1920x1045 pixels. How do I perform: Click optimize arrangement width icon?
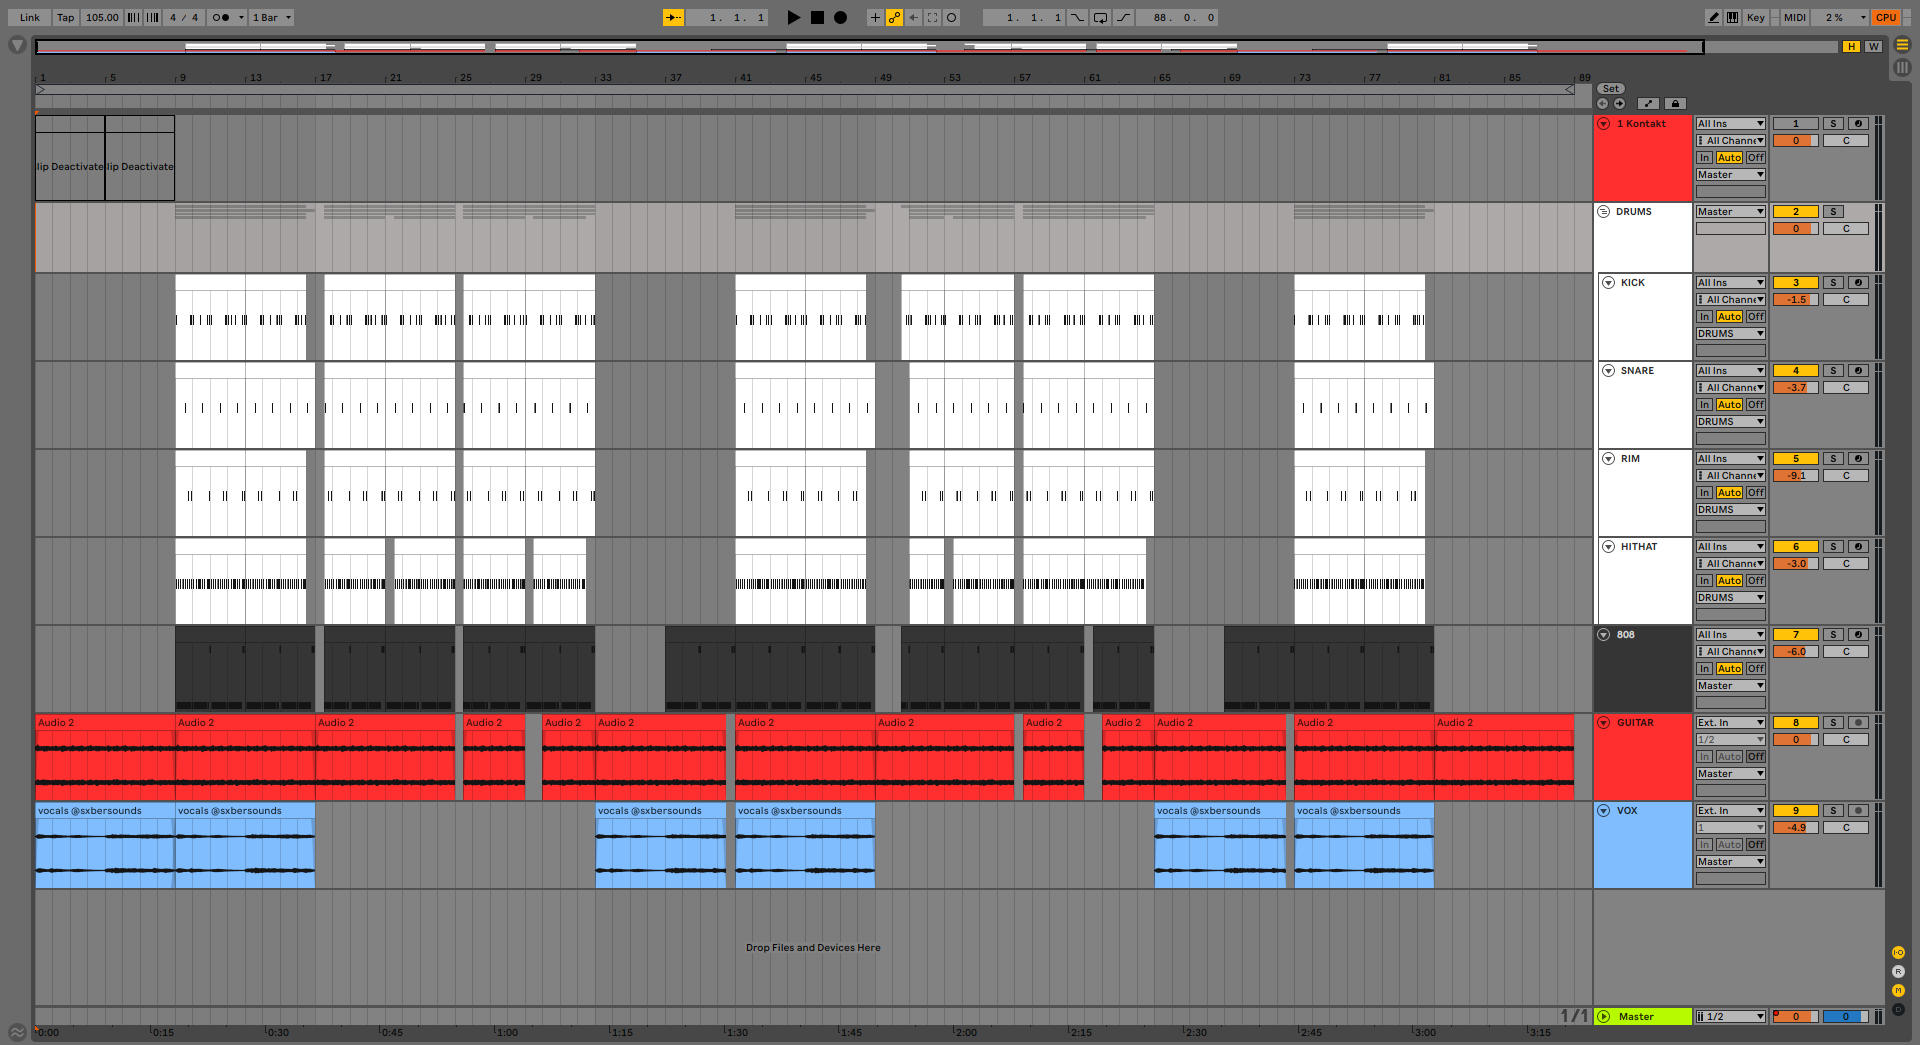click(x=1648, y=103)
